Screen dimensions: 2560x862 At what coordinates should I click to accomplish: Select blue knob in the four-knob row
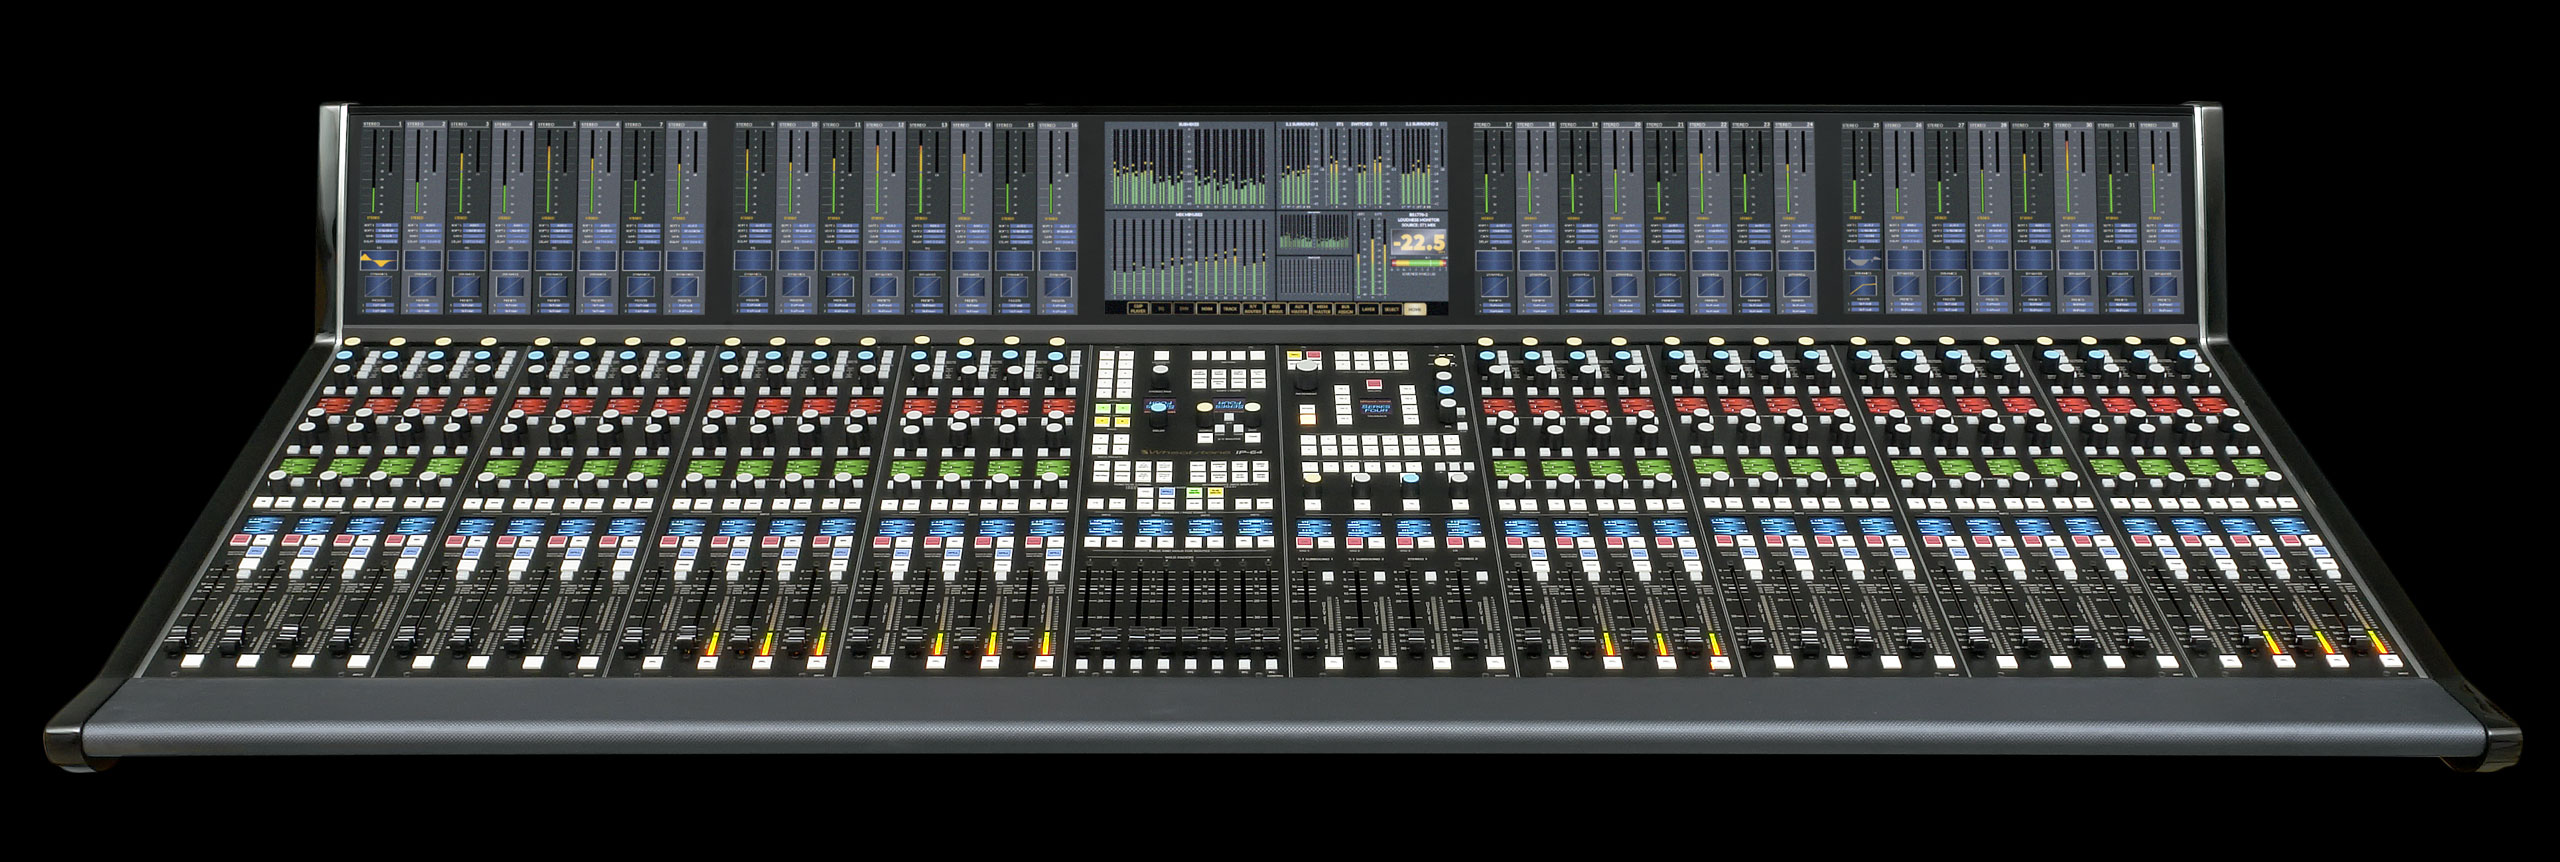[1410, 484]
